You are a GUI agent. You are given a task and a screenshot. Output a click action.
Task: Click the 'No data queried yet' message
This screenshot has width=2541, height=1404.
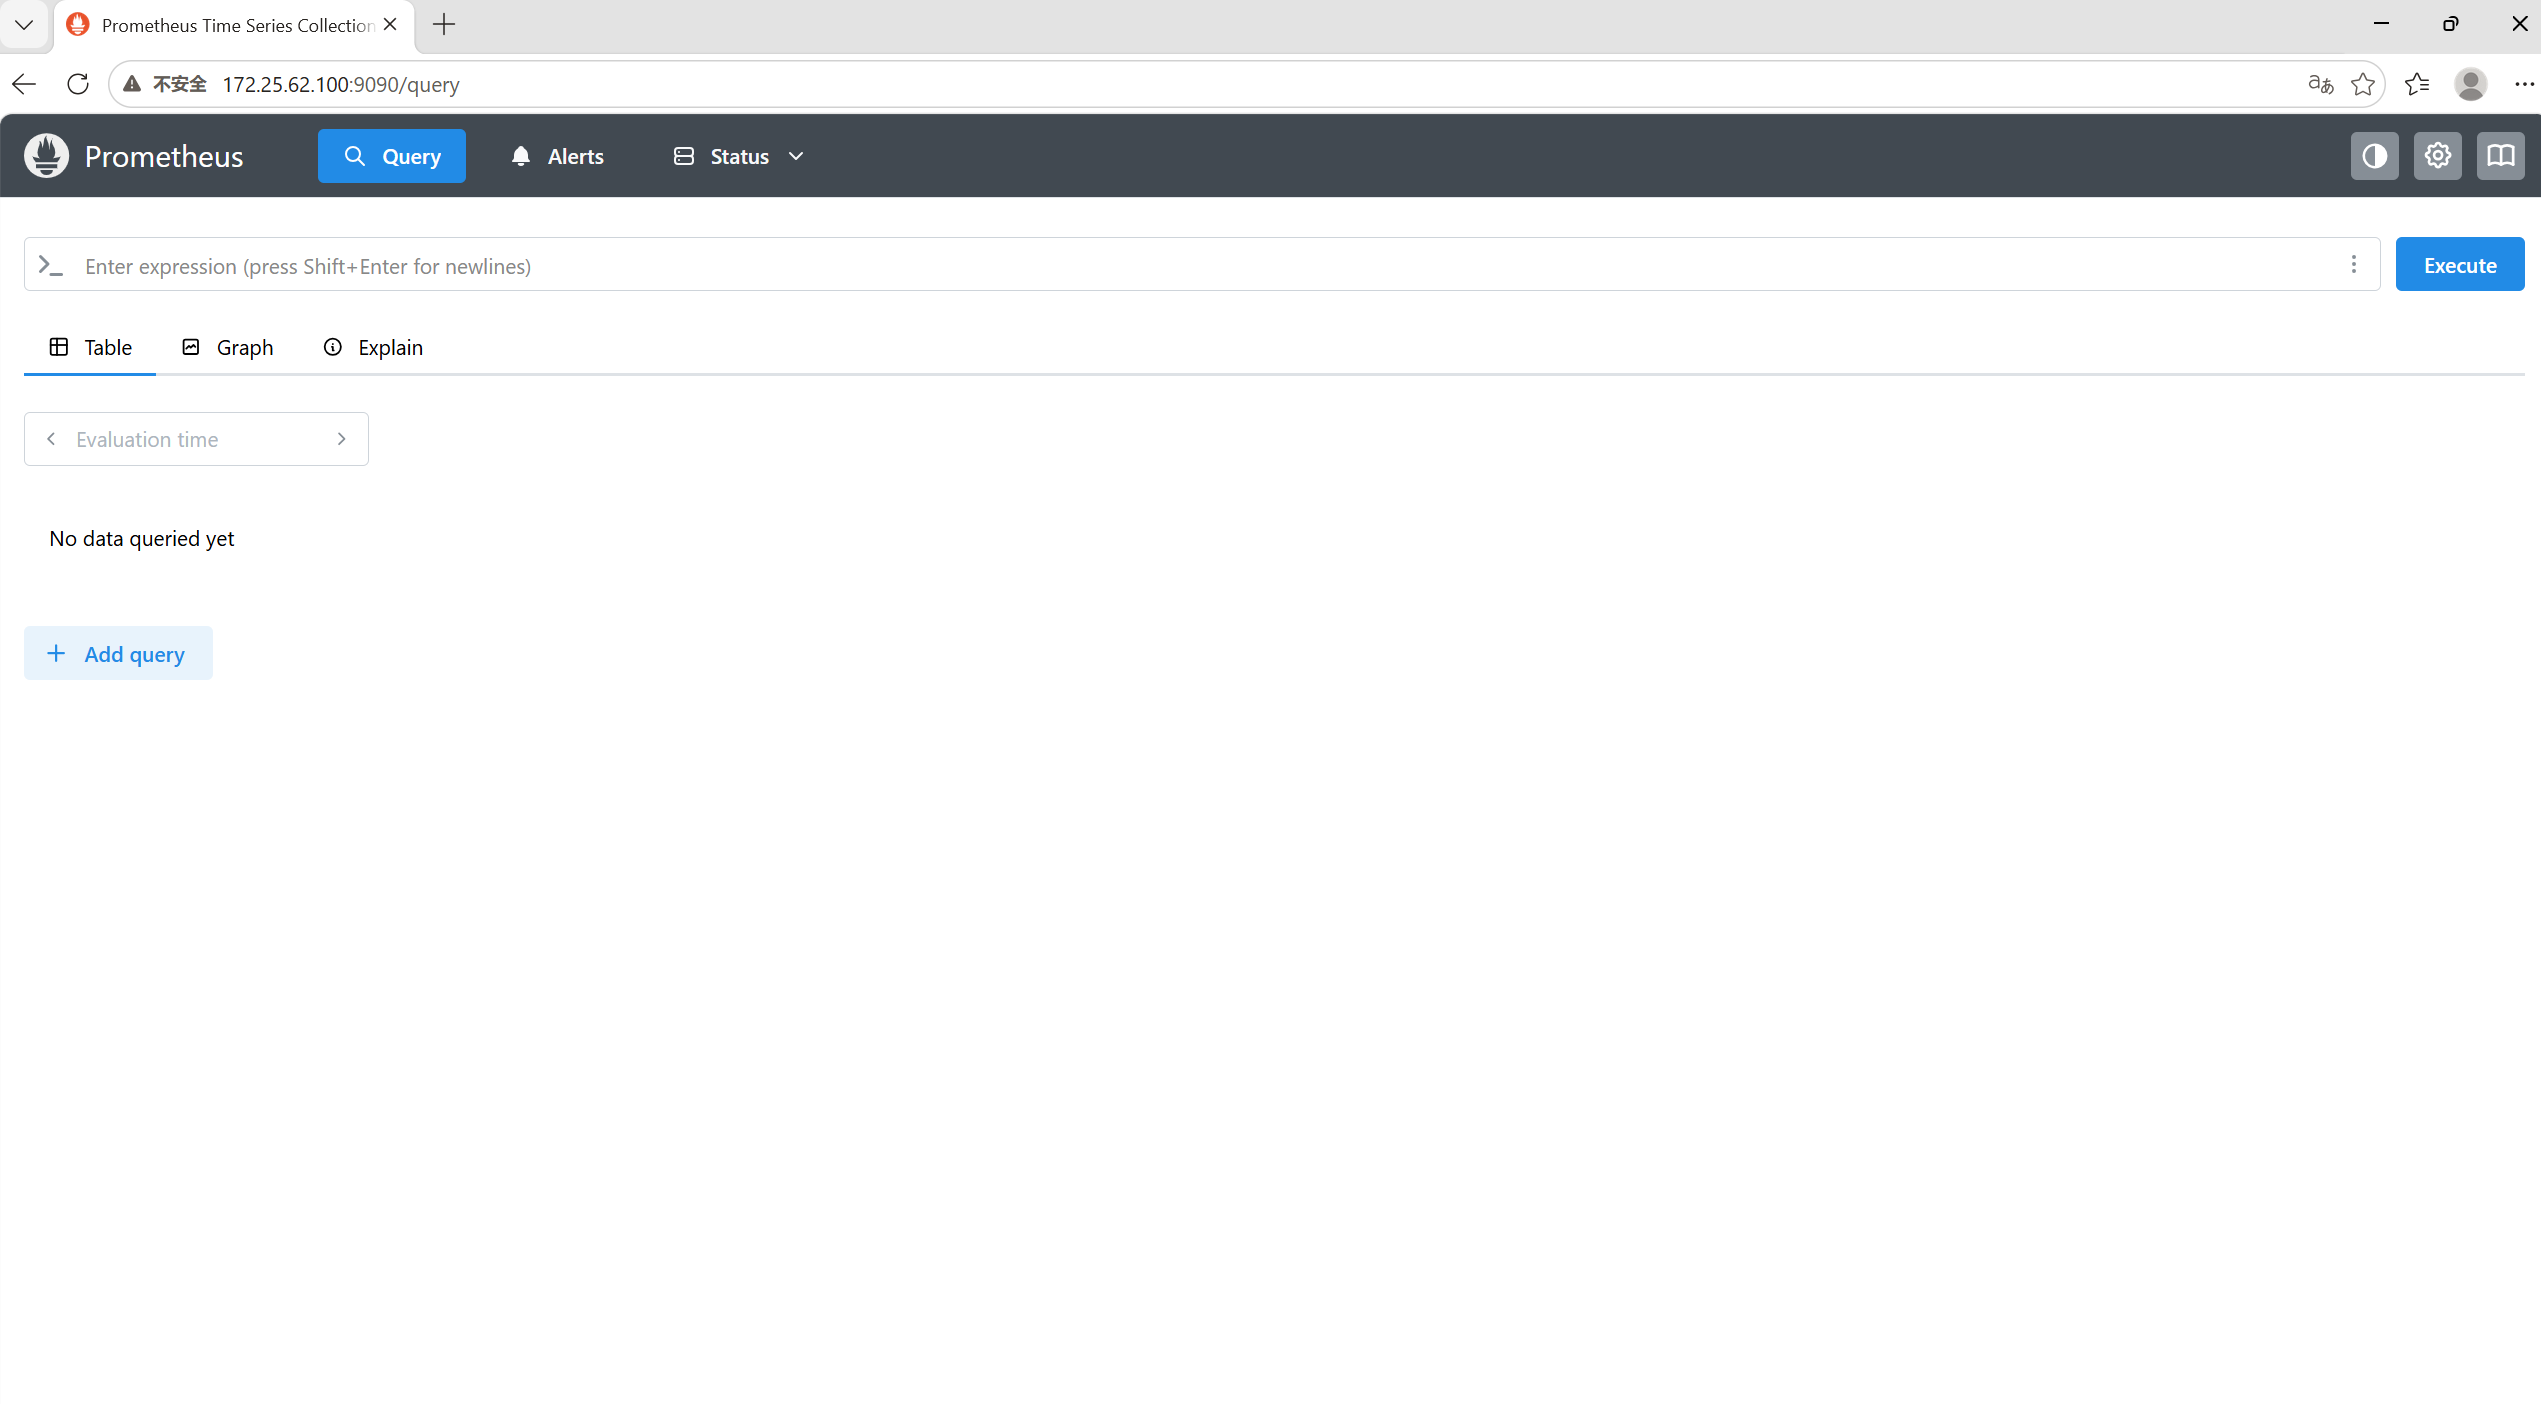[142, 538]
